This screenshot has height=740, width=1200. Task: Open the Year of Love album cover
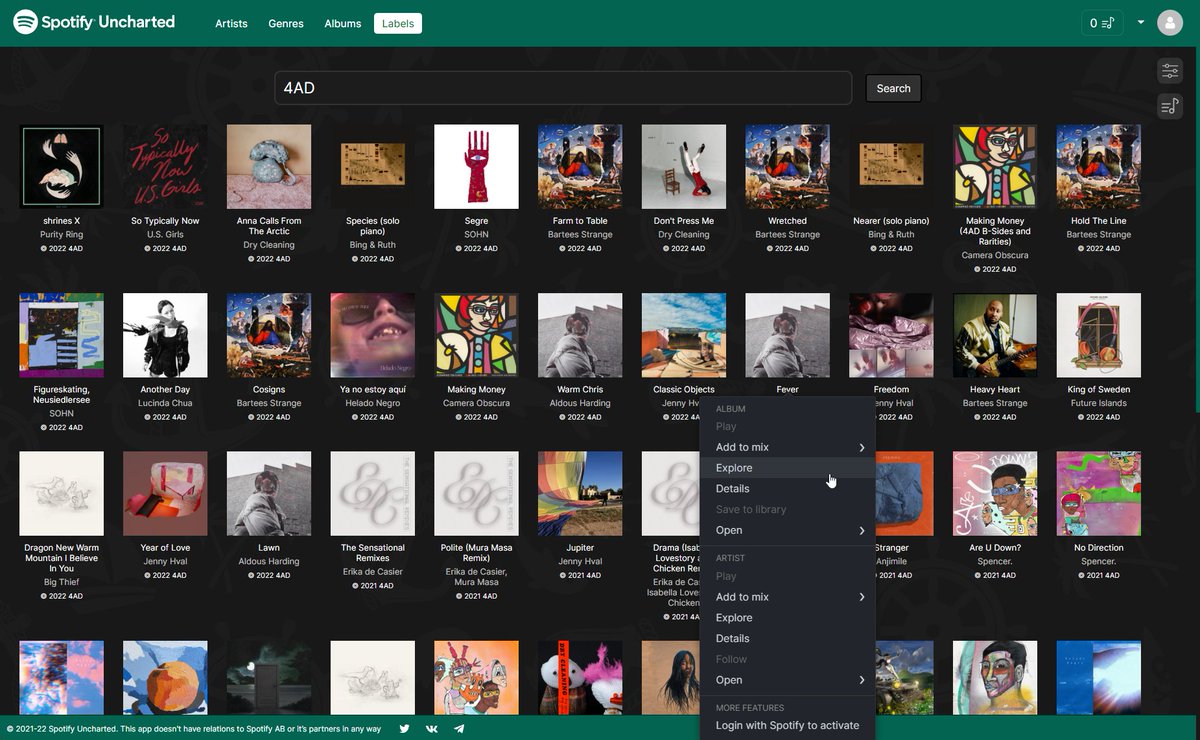[165, 493]
